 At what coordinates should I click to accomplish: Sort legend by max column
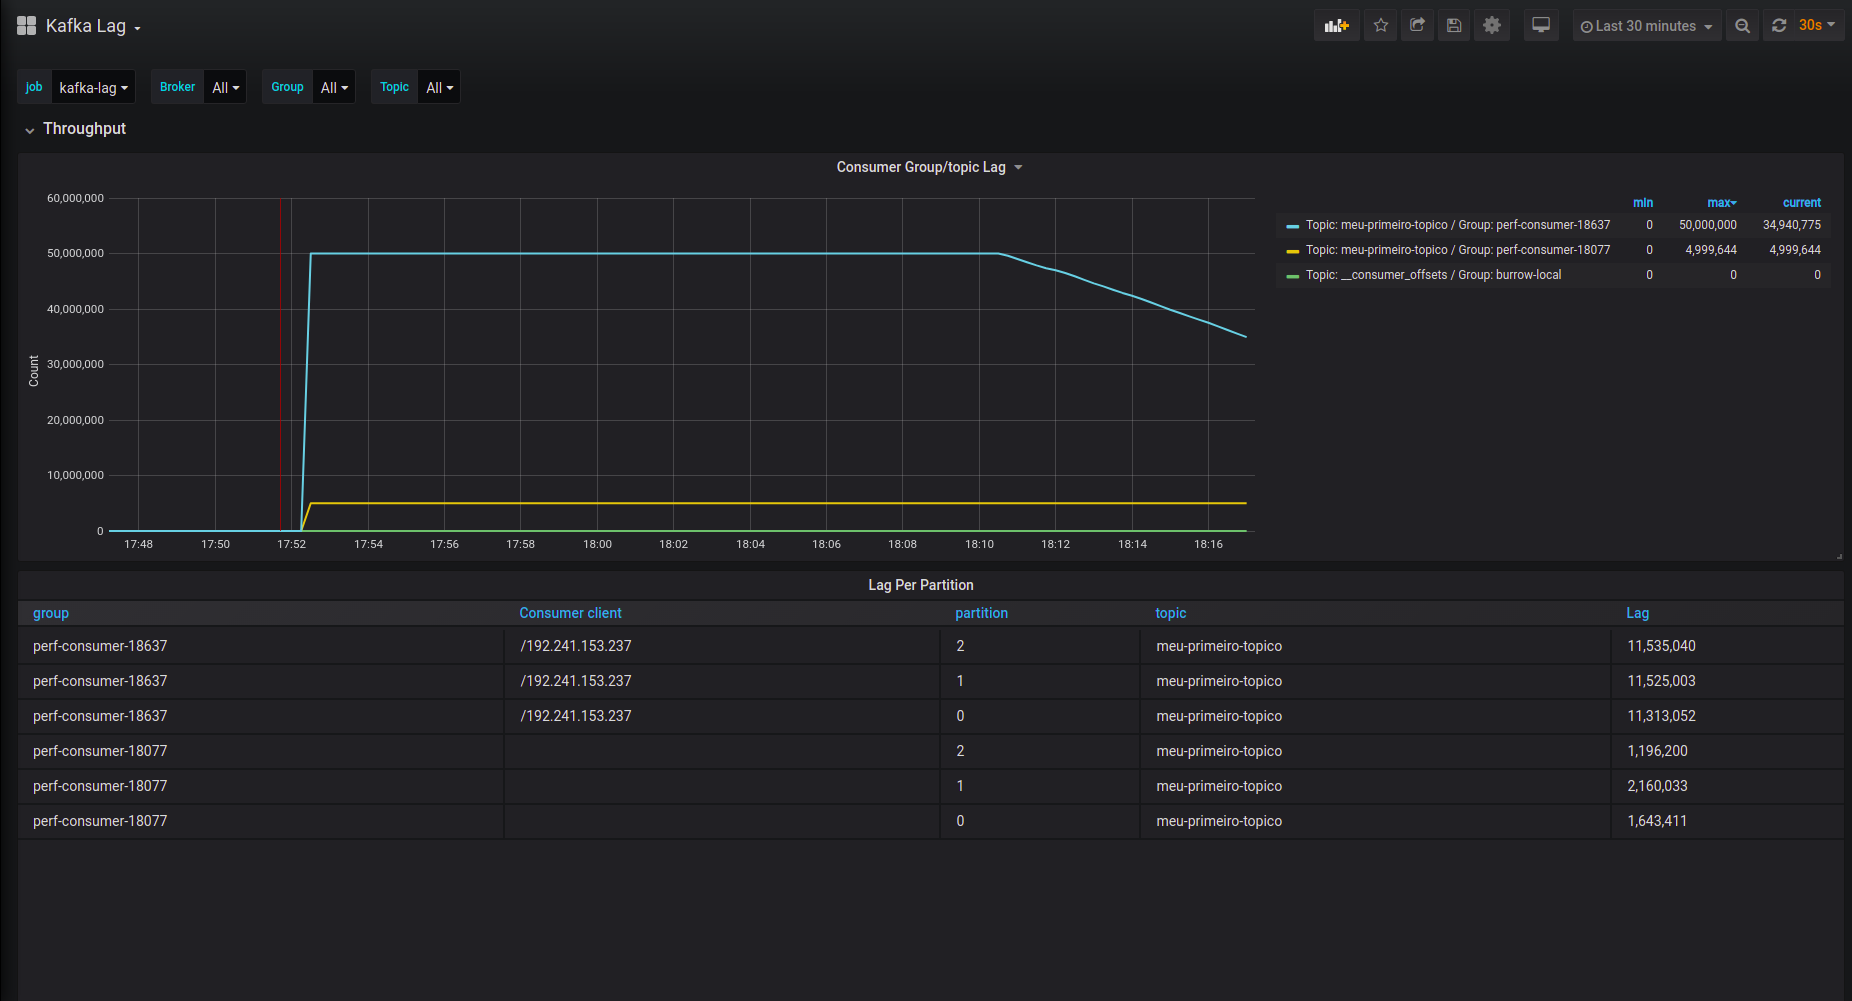tap(1721, 202)
